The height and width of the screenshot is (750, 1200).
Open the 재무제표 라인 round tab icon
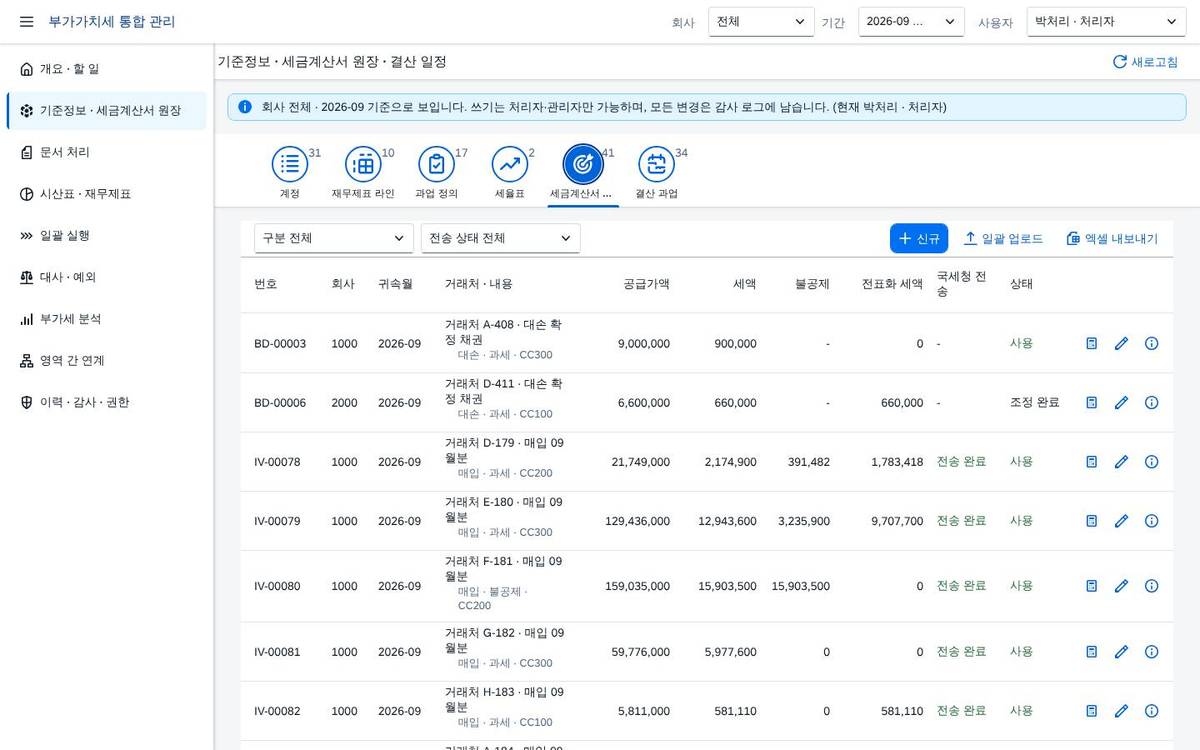(363, 164)
